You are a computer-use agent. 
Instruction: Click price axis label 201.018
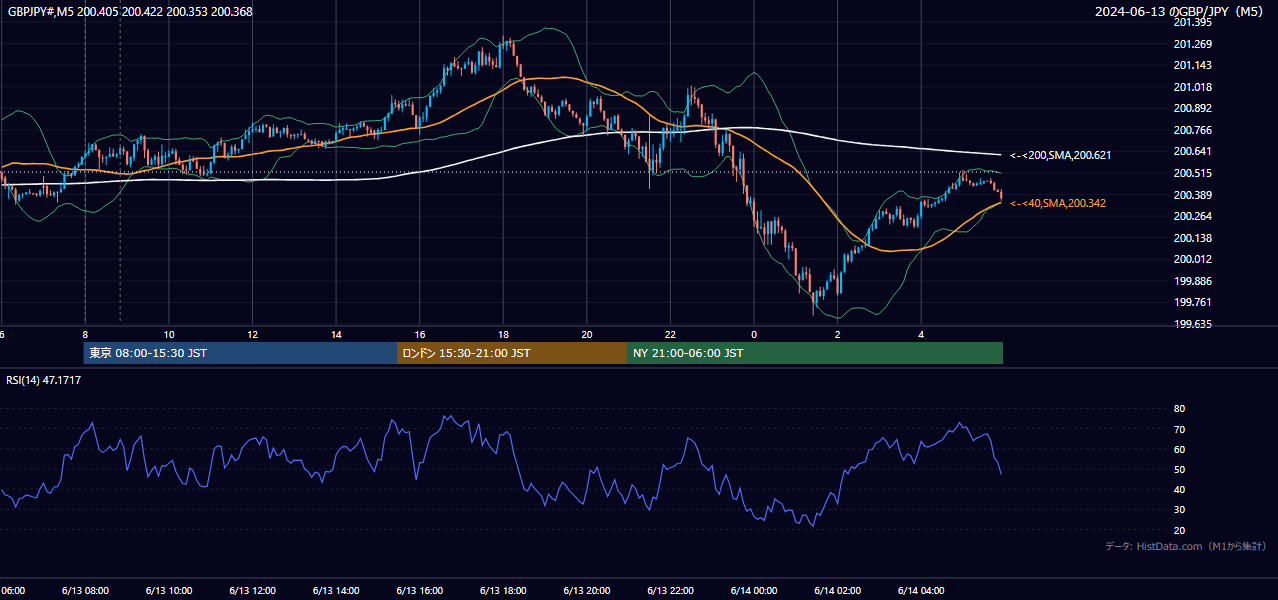click(1193, 87)
